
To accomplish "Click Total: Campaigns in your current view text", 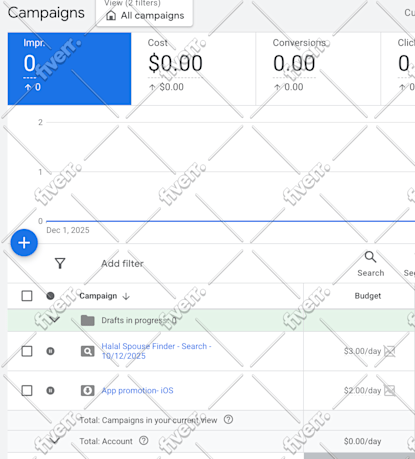I will (x=148, y=420).
